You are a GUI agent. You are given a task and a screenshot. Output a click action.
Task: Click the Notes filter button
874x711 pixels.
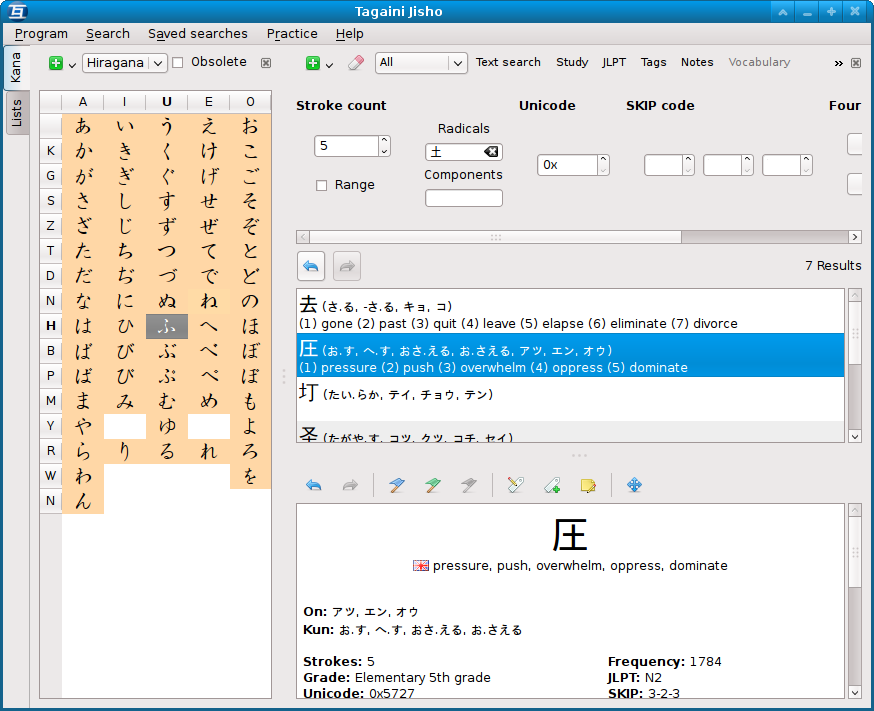tap(697, 62)
